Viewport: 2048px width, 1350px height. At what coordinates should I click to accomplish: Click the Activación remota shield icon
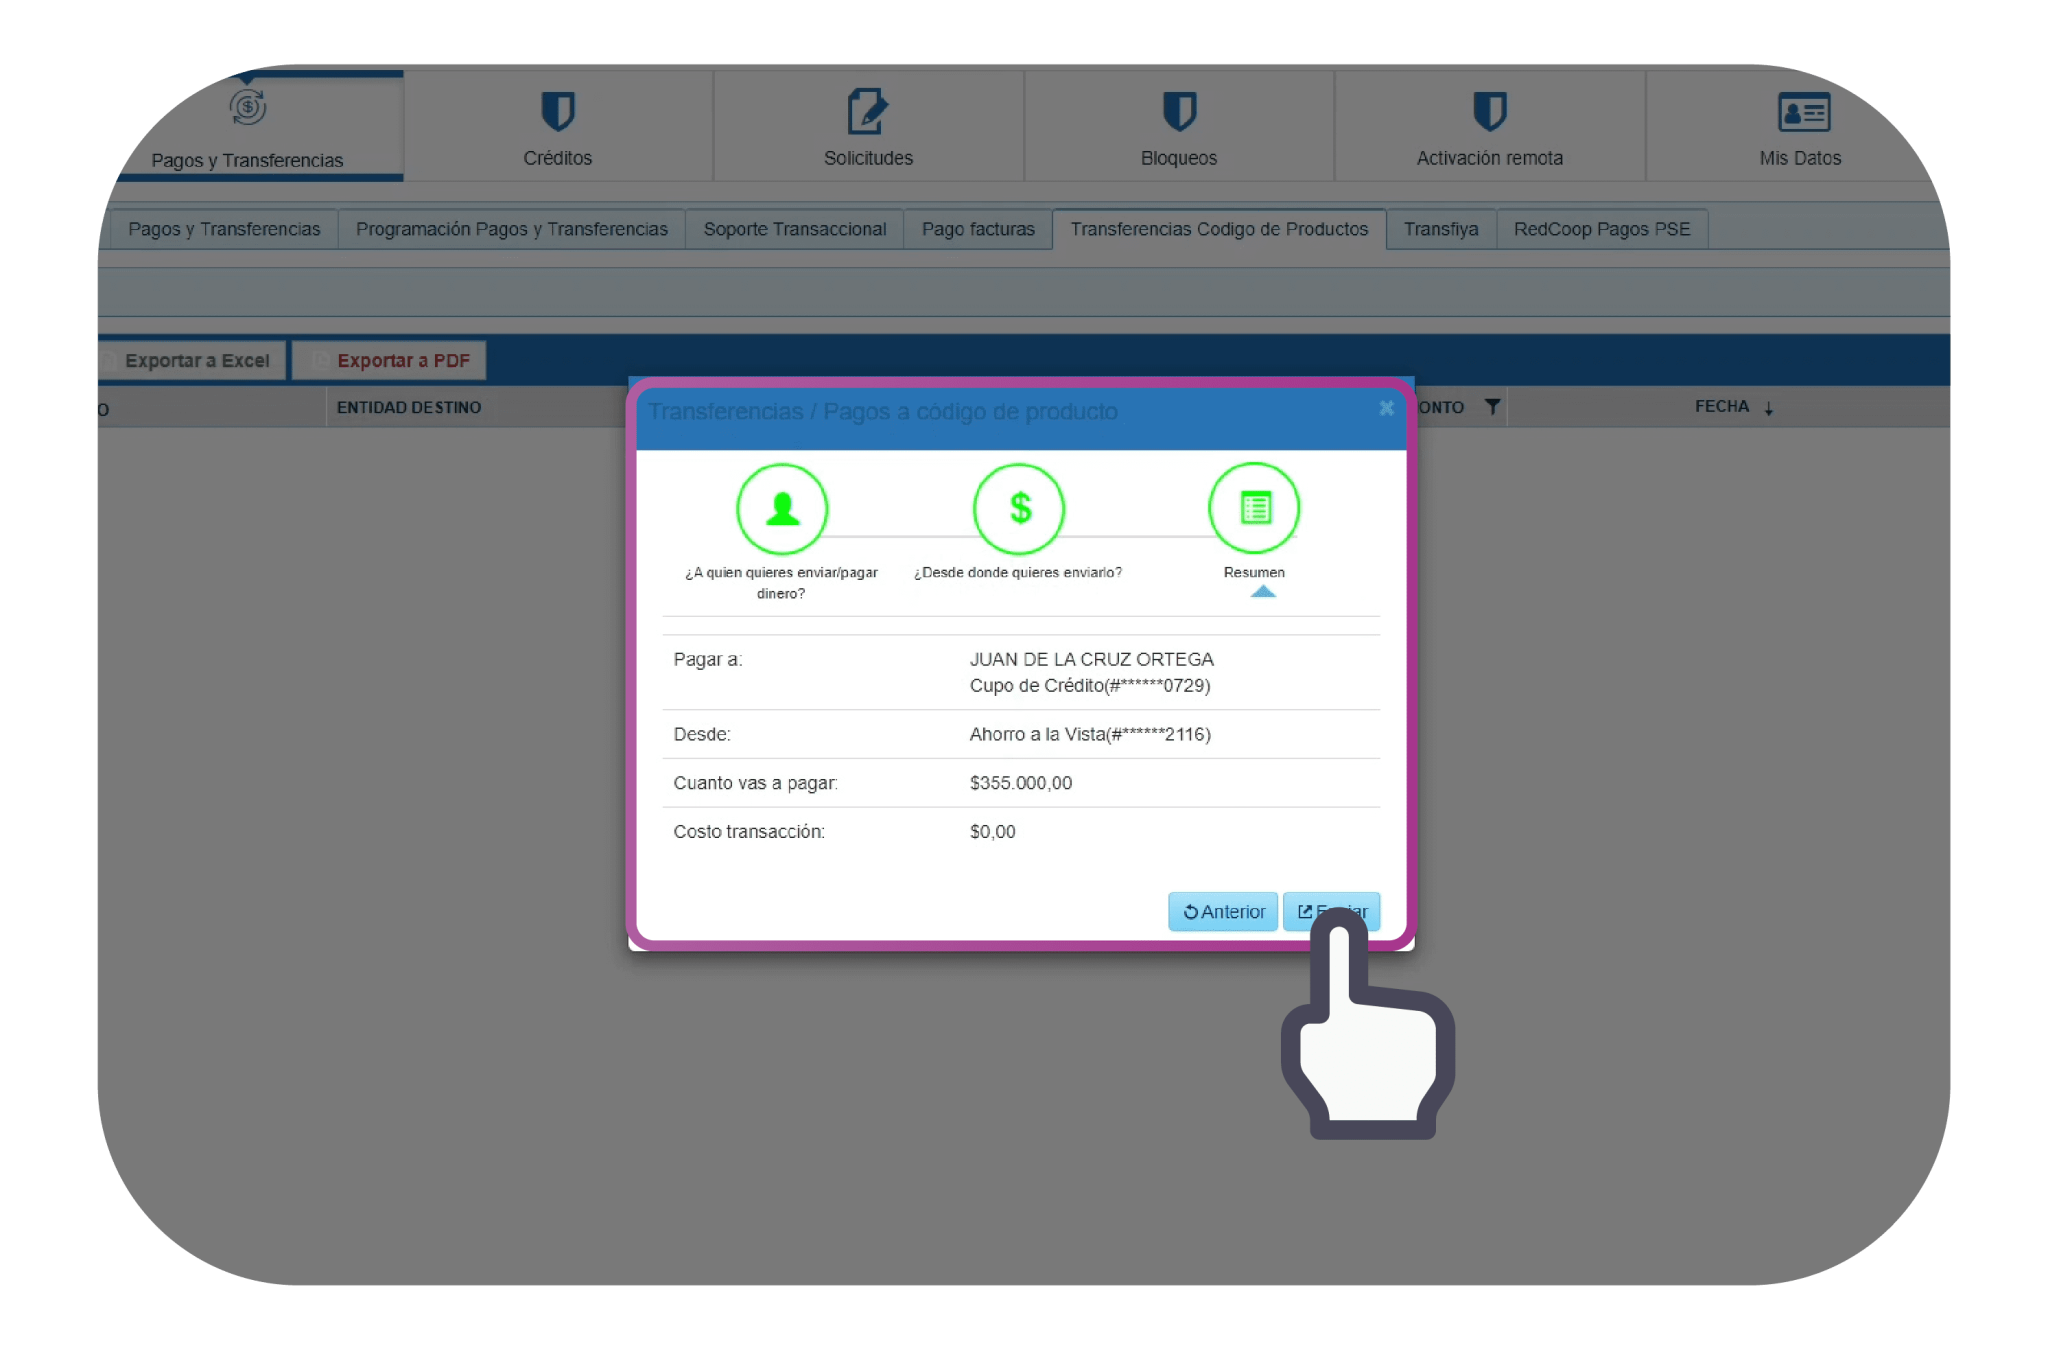[x=1489, y=111]
